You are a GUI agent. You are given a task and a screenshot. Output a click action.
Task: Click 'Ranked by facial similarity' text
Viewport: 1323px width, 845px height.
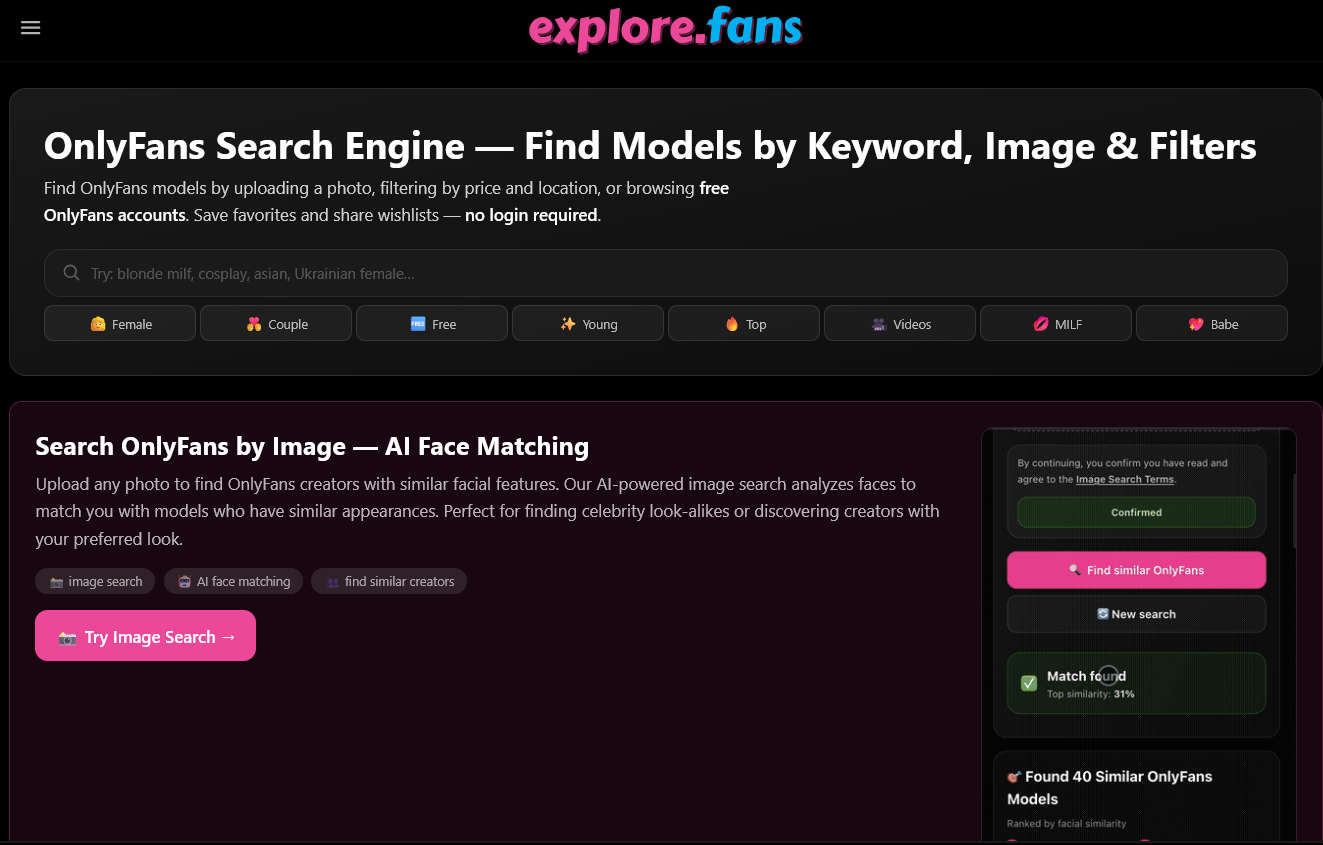(1067, 824)
